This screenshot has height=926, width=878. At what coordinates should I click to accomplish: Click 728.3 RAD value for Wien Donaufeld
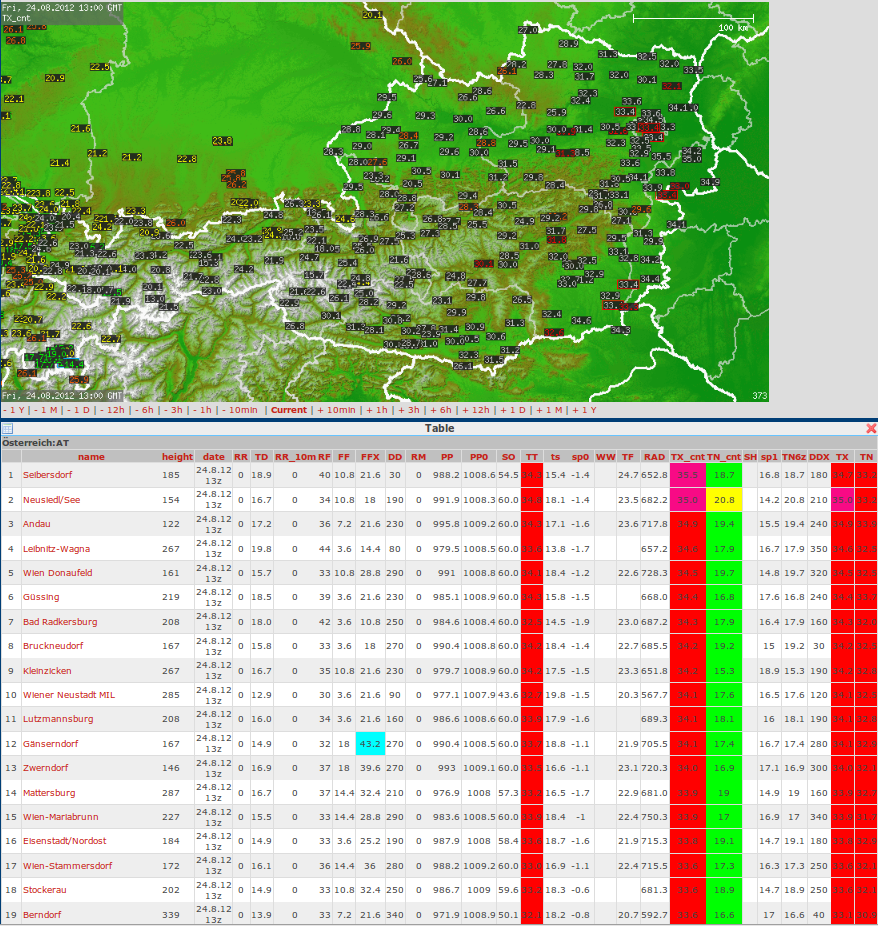(654, 573)
